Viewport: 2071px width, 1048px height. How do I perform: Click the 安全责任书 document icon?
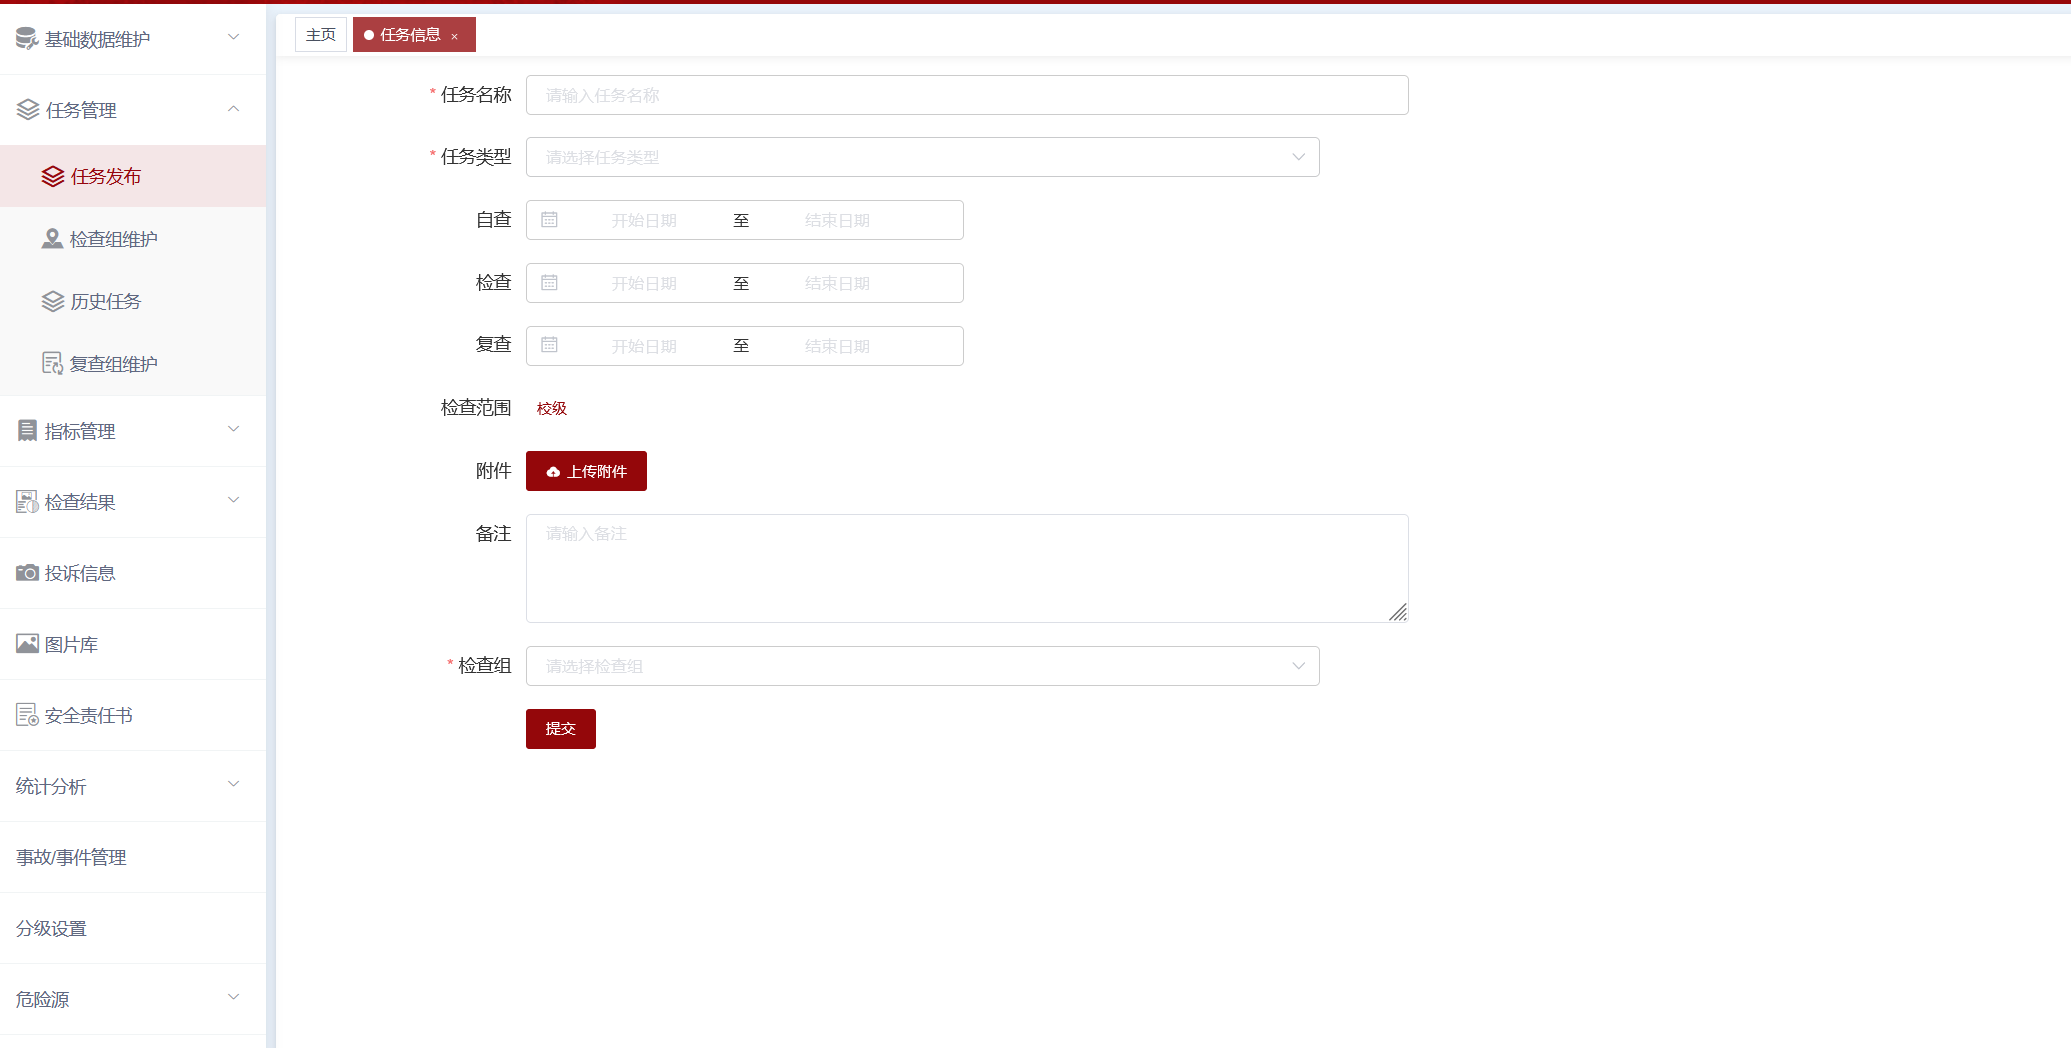point(27,715)
